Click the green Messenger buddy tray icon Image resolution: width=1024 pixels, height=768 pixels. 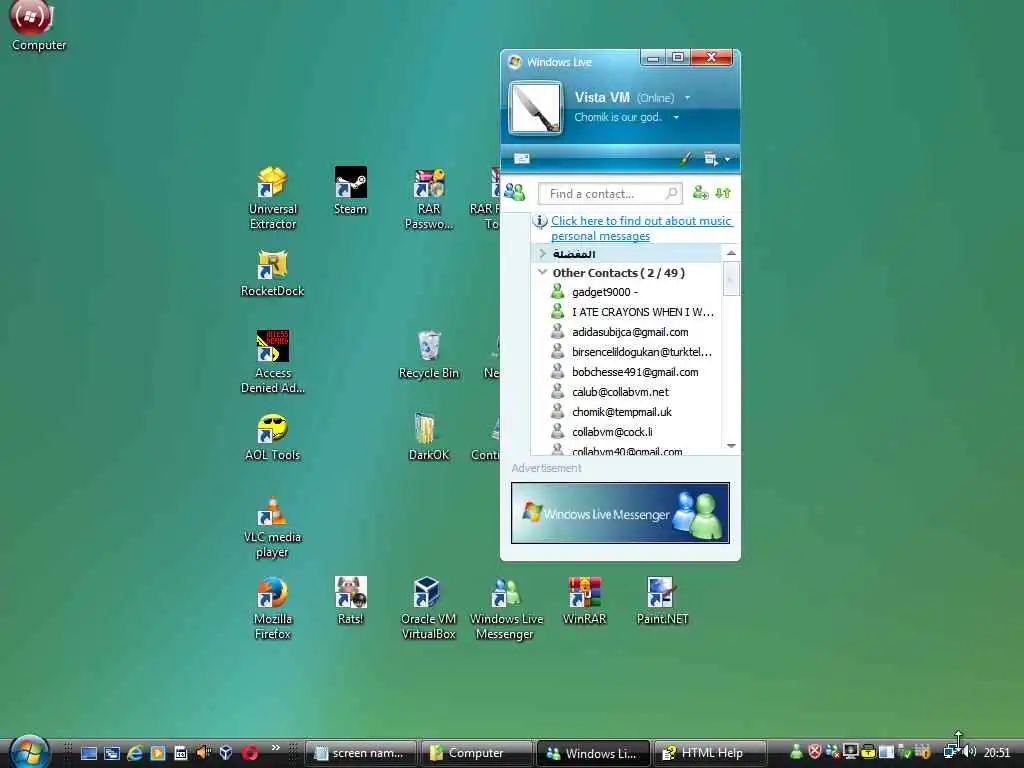click(x=796, y=752)
